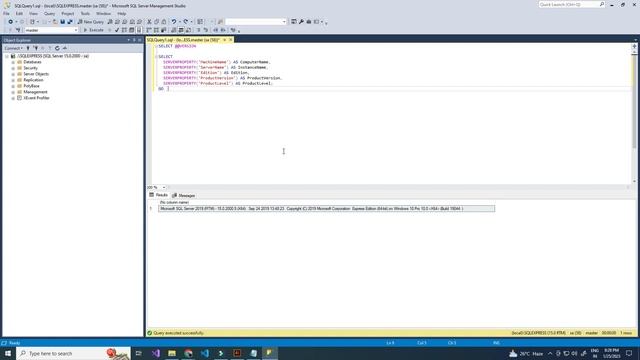Switch to the Results tab
This screenshot has width=640, height=360.
[158, 195]
